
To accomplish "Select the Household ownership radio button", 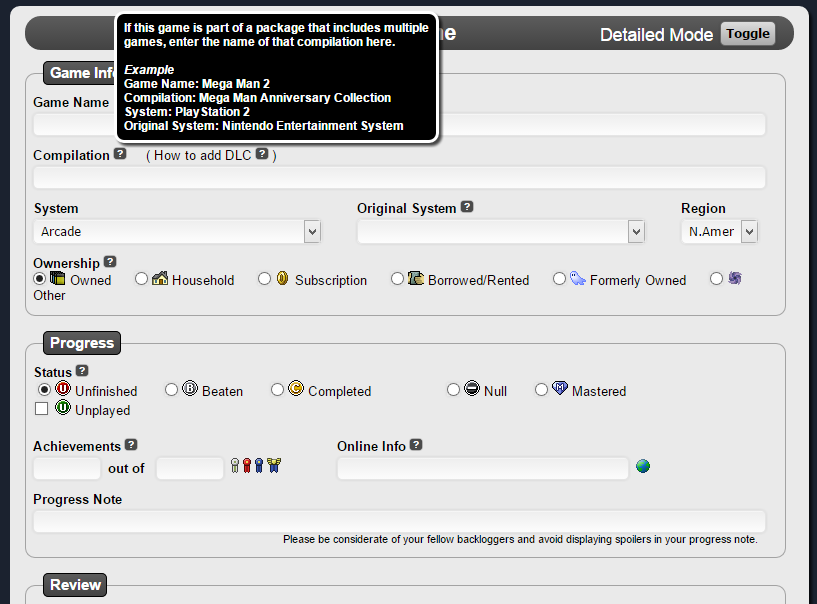I will click(141, 279).
